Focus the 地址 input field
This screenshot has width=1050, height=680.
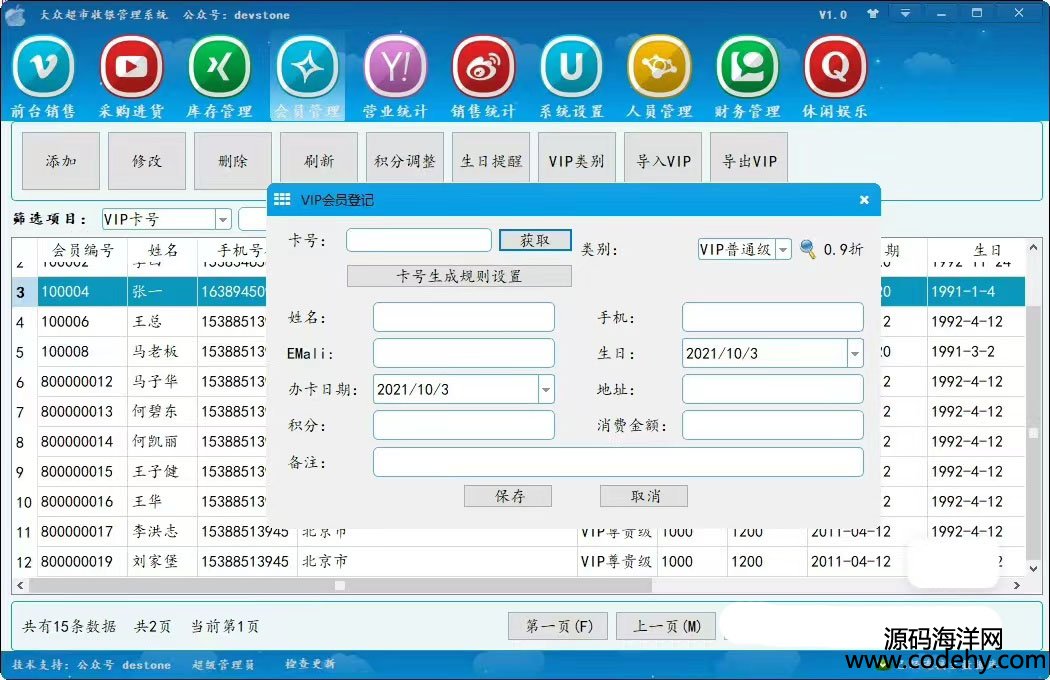pyautogui.click(x=773, y=389)
